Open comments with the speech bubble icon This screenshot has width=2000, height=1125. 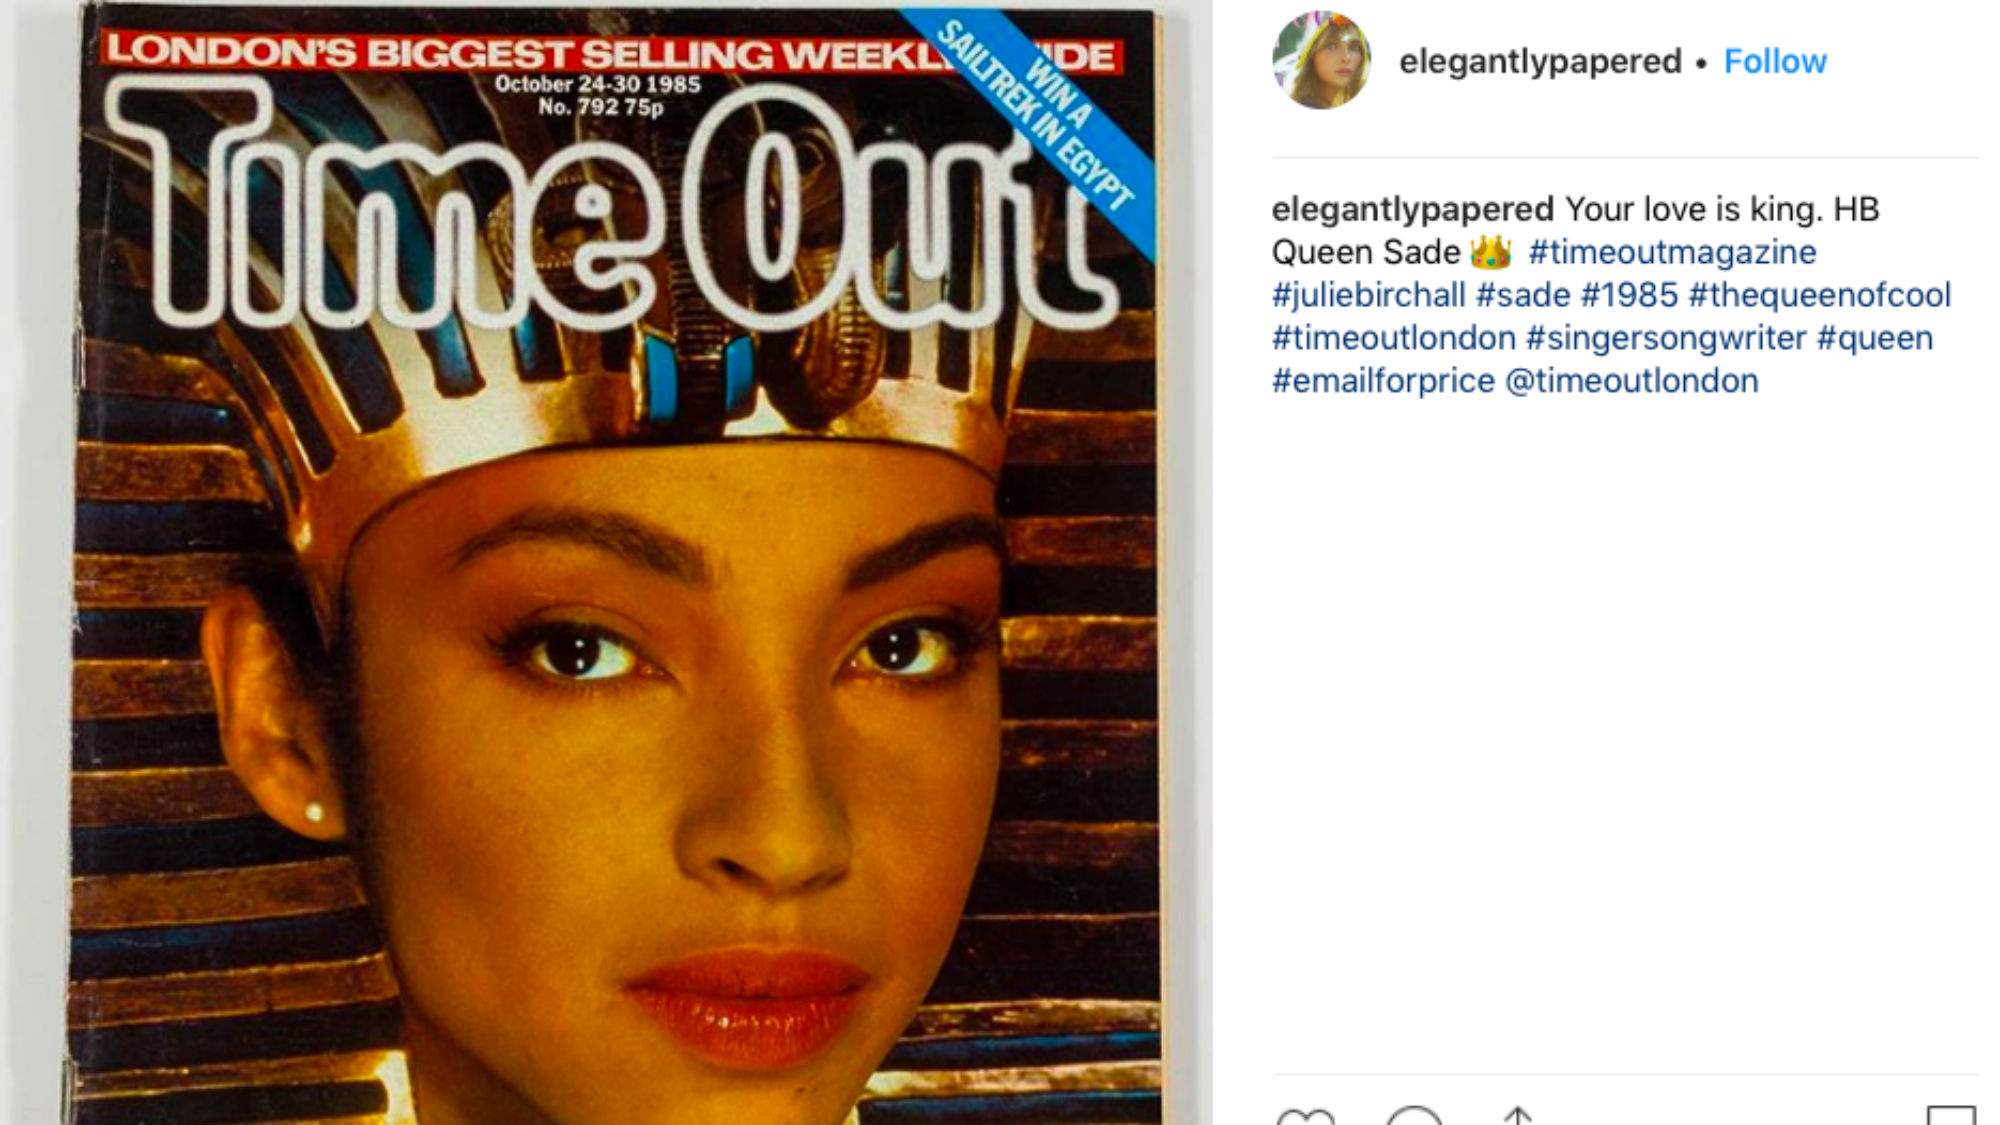pyautogui.click(x=1414, y=1116)
